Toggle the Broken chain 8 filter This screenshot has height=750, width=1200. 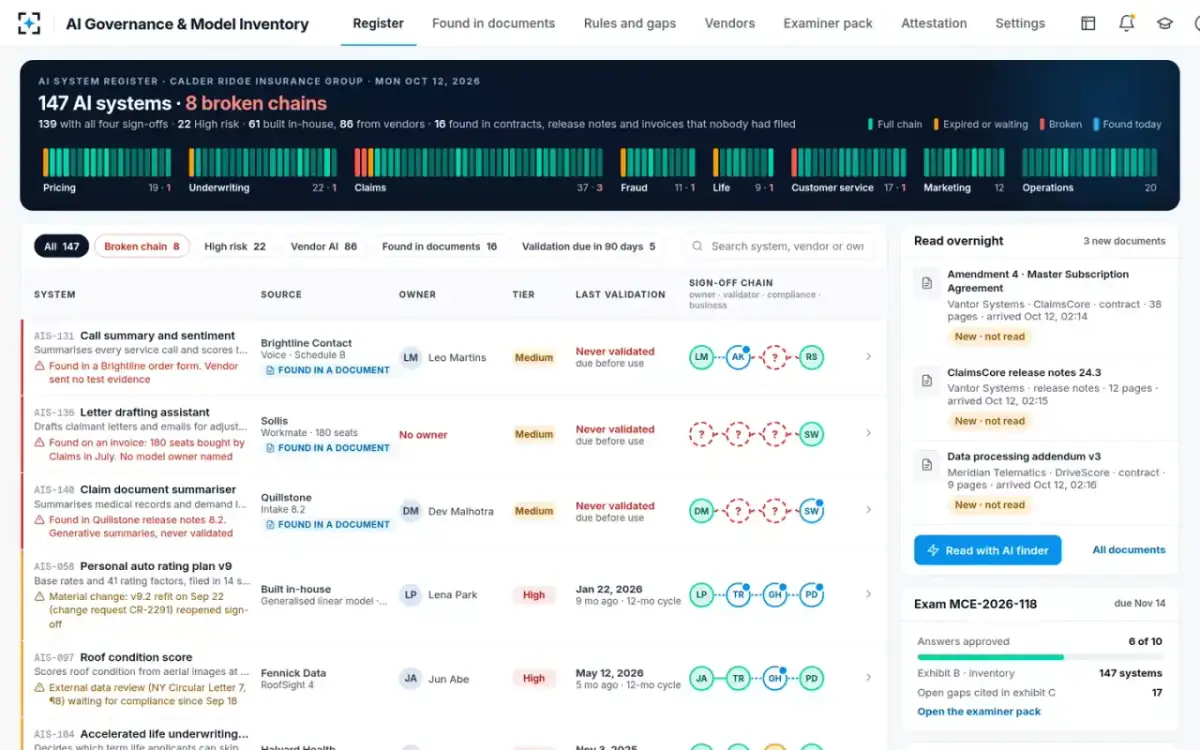pyautogui.click(x=142, y=246)
